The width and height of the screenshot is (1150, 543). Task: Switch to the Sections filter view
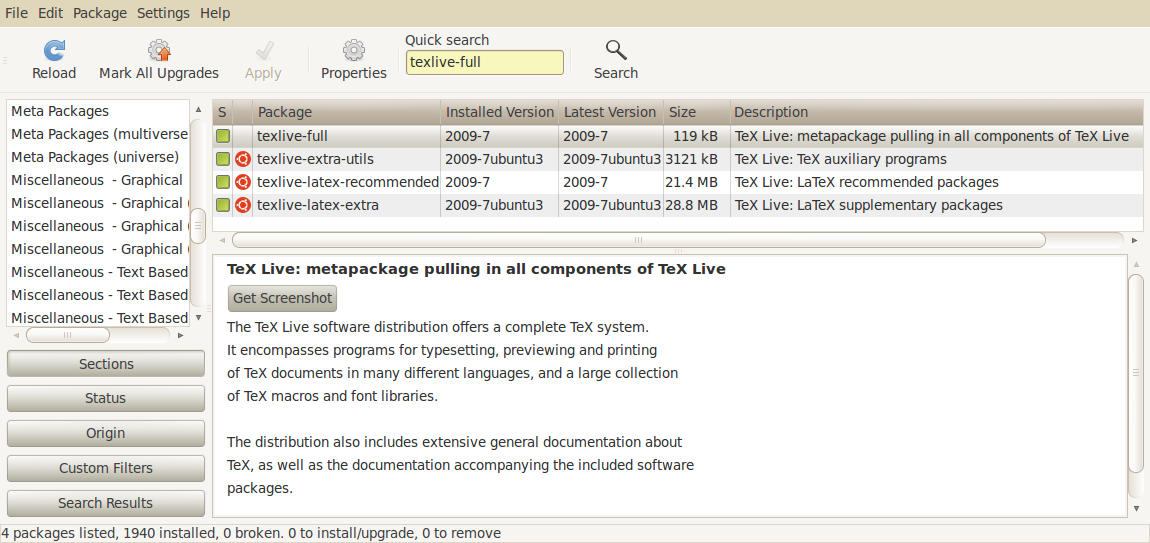click(x=106, y=364)
